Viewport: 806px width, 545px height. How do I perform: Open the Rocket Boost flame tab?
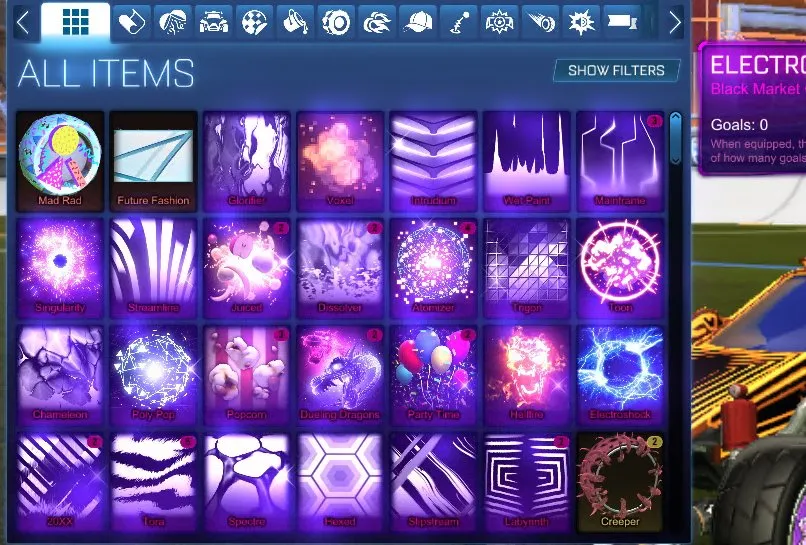(377, 23)
